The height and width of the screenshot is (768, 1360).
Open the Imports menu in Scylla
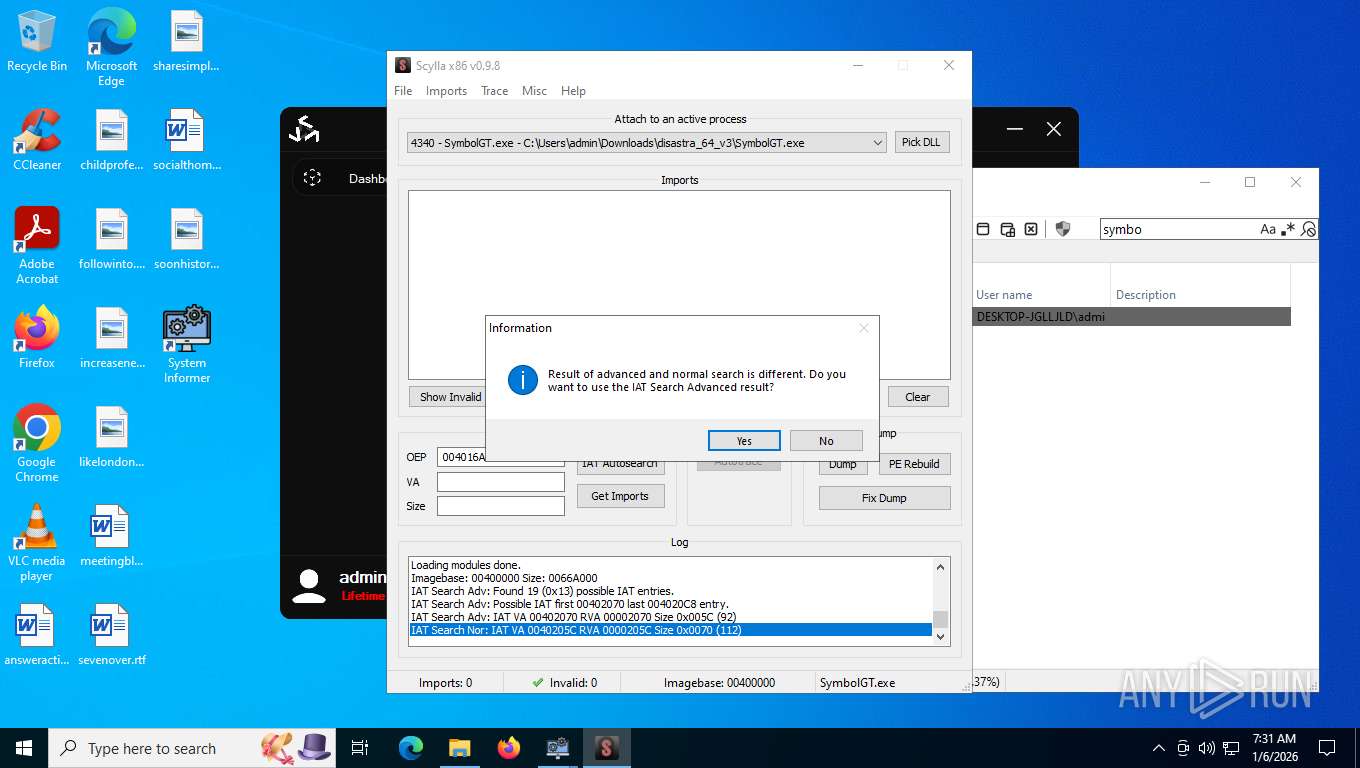coord(446,91)
